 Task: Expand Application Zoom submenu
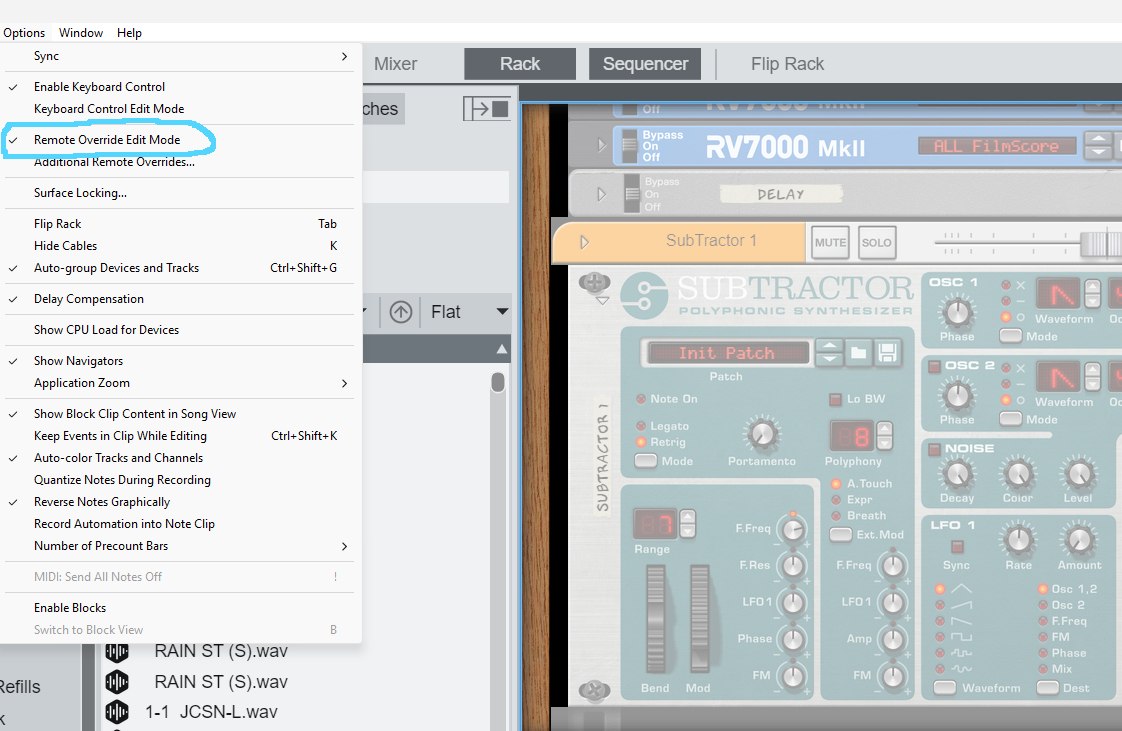click(179, 383)
